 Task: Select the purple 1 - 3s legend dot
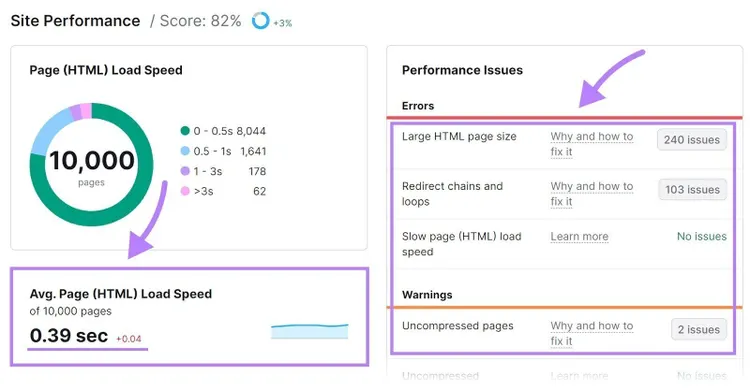point(185,171)
